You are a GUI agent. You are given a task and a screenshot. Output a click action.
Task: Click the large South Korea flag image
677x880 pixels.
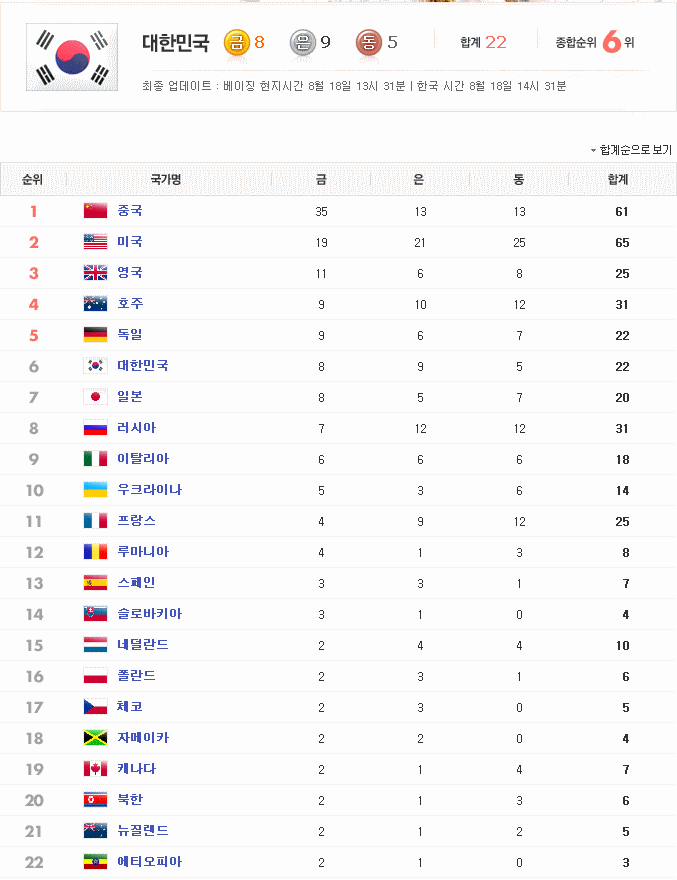pos(72,57)
